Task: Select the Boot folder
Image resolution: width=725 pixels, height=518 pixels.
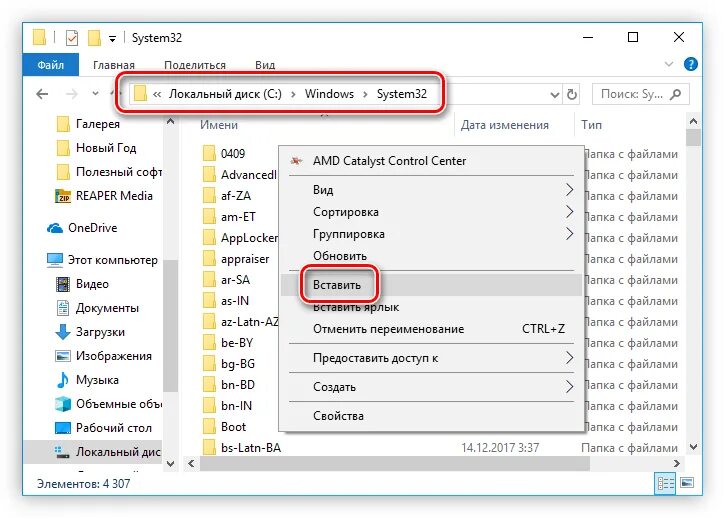Action: coord(225,427)
